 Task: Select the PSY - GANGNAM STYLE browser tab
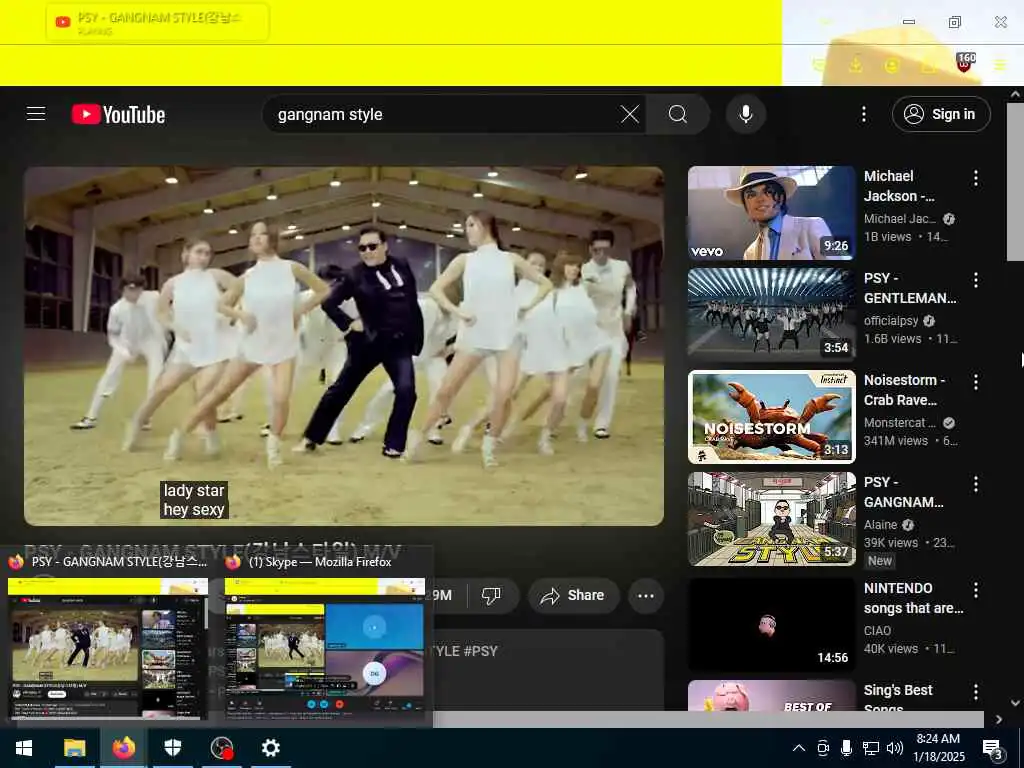click(157, 22)
